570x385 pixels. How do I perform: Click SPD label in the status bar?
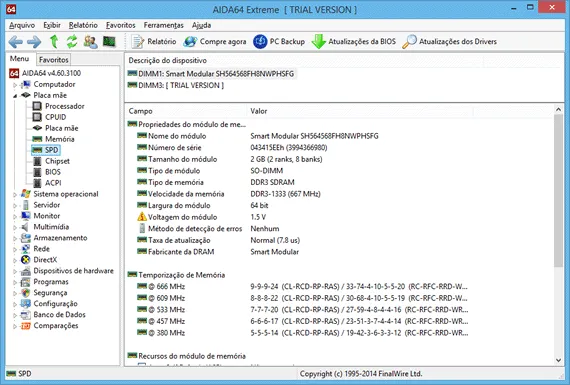pos(24,374)
